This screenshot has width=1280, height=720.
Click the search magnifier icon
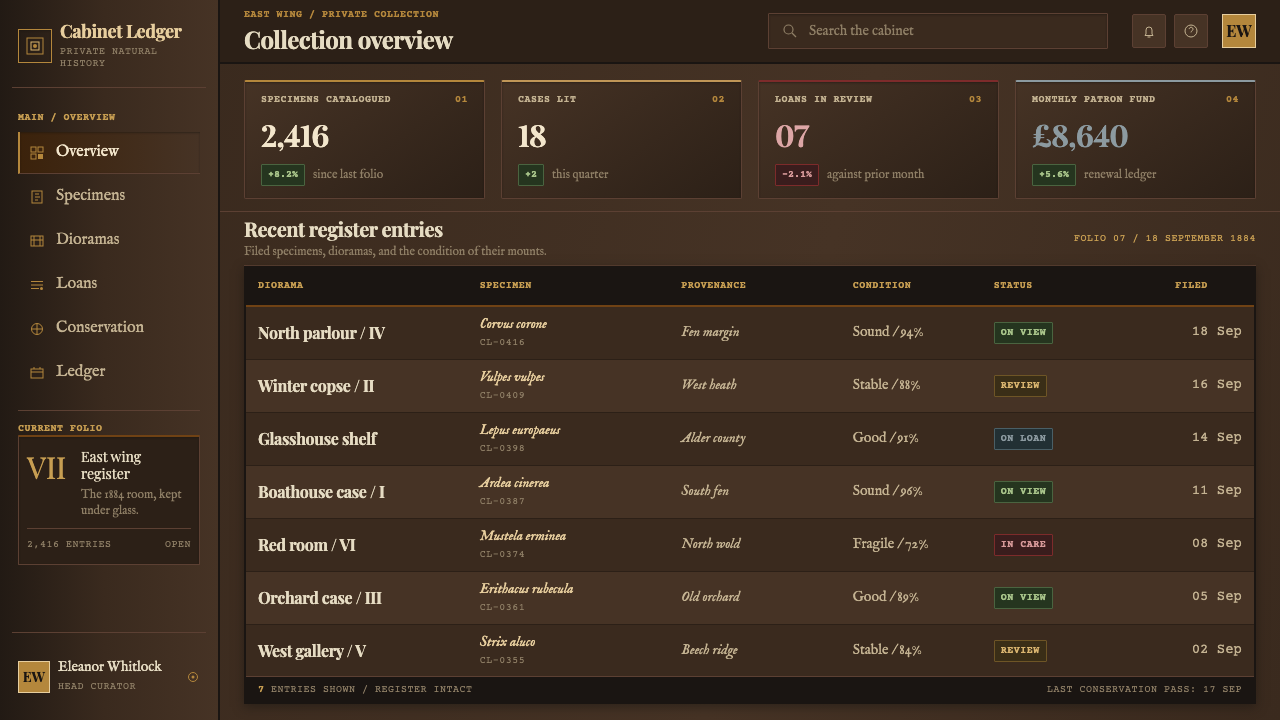pos(790,31)
